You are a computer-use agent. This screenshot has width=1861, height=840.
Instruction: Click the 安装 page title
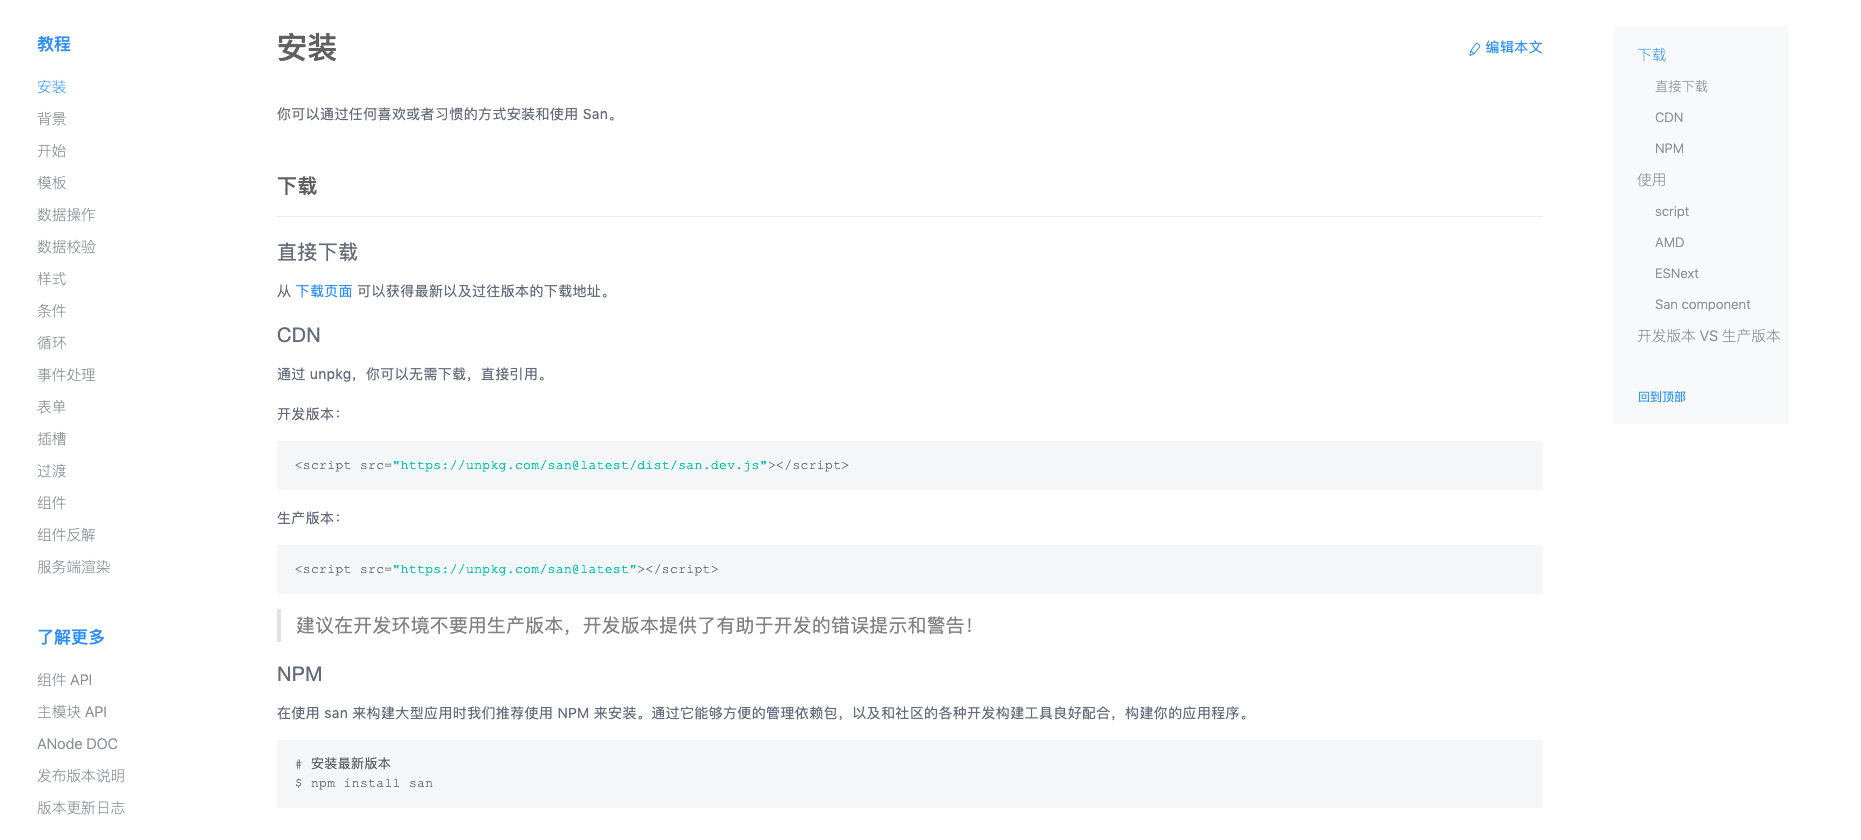coord(307,48)
